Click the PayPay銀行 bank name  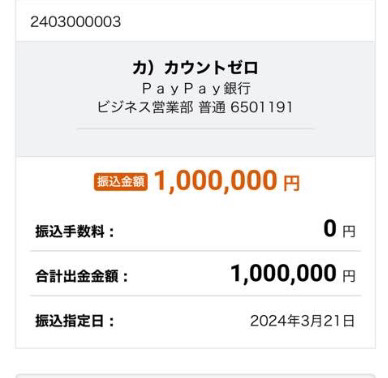[x=196, y=89]
